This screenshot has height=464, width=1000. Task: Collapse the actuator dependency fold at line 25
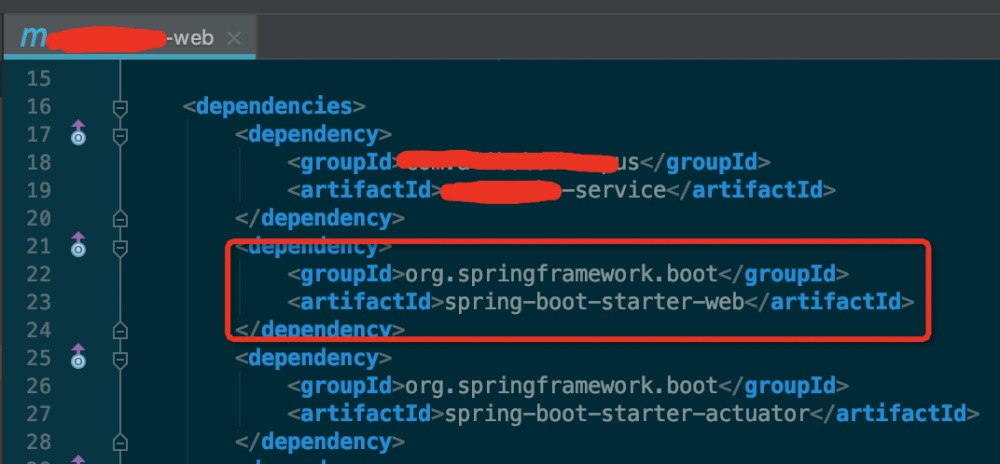pos(120,357)
